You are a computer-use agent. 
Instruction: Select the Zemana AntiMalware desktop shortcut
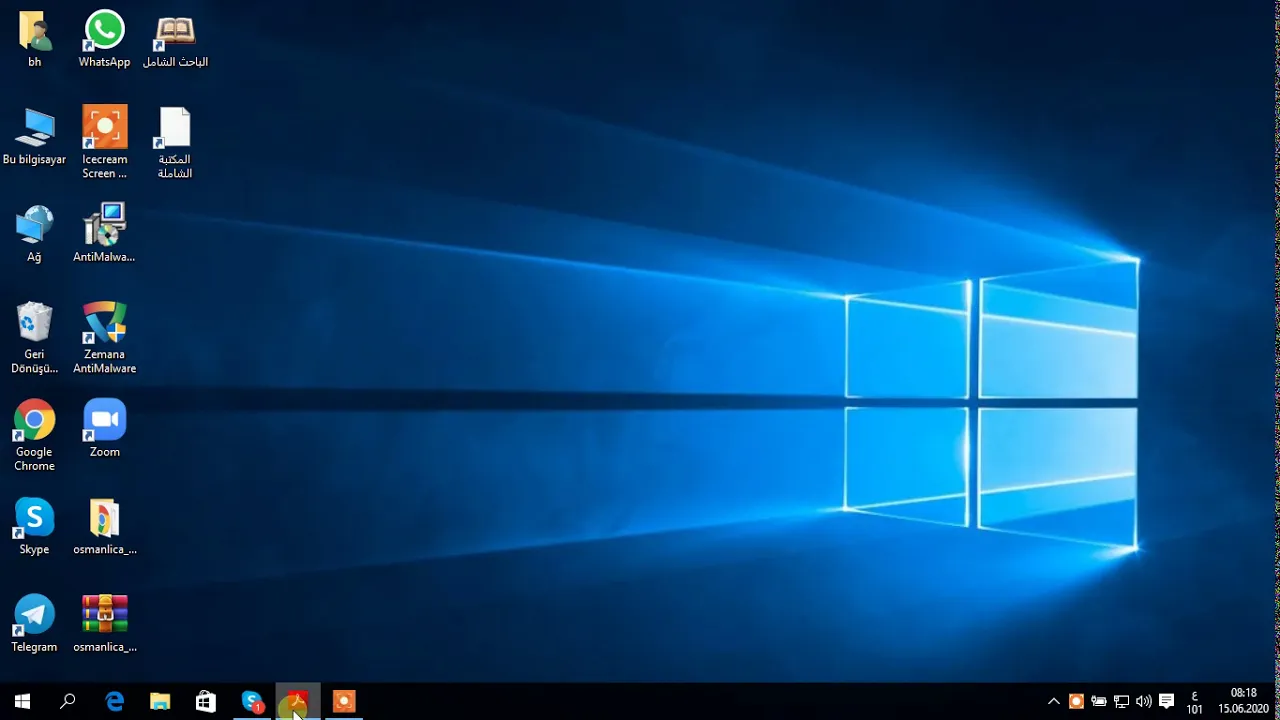[x=104, y=338]
